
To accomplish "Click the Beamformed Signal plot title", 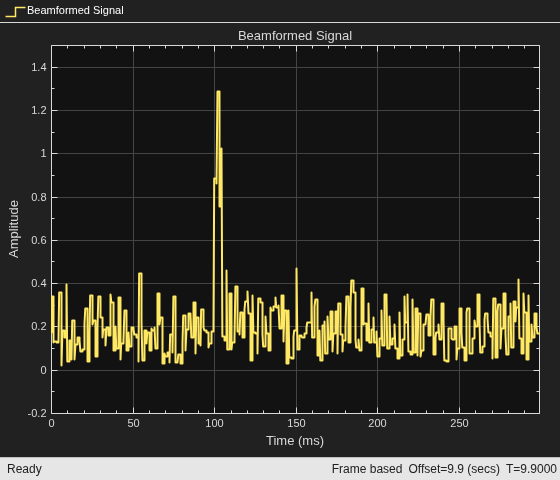I will 295,36.
